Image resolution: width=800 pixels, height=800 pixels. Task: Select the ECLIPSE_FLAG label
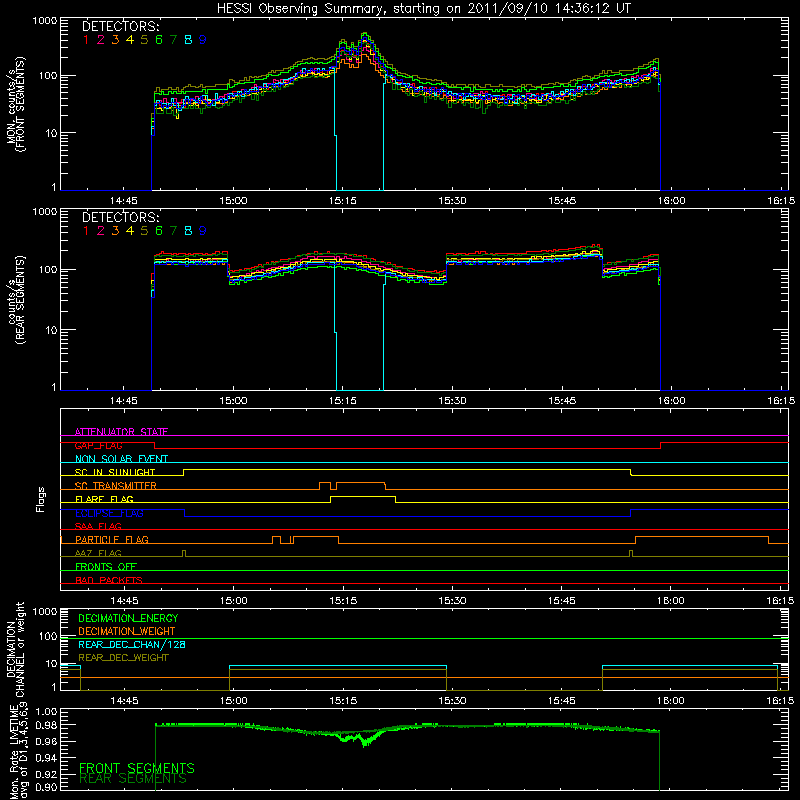point(109,513)
